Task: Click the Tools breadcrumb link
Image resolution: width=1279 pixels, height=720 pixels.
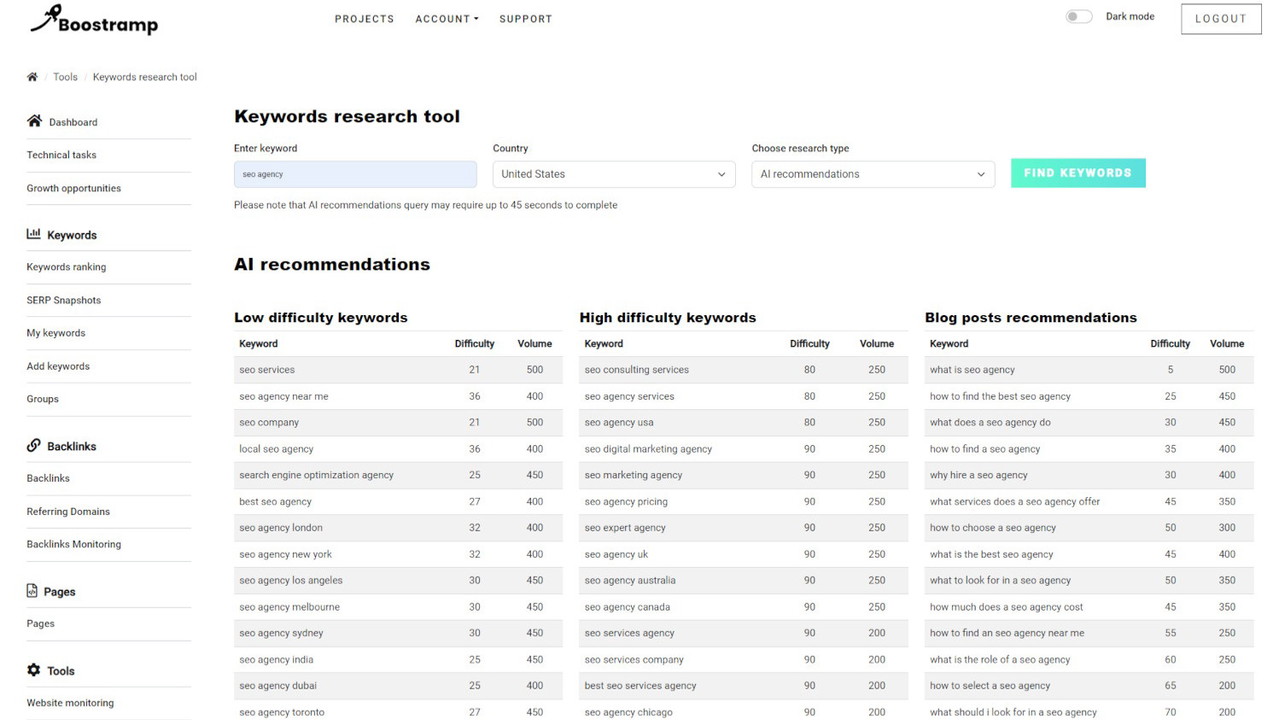Action: (65, 77)
